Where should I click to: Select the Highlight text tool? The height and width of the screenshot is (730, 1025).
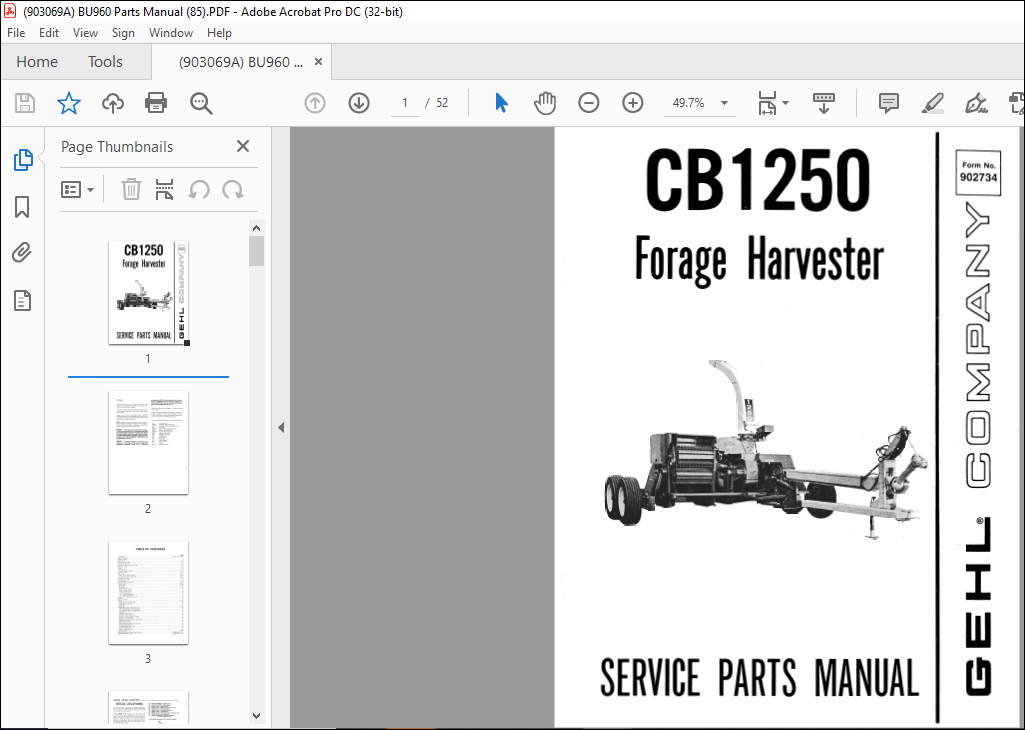click(x=932, y=103)
